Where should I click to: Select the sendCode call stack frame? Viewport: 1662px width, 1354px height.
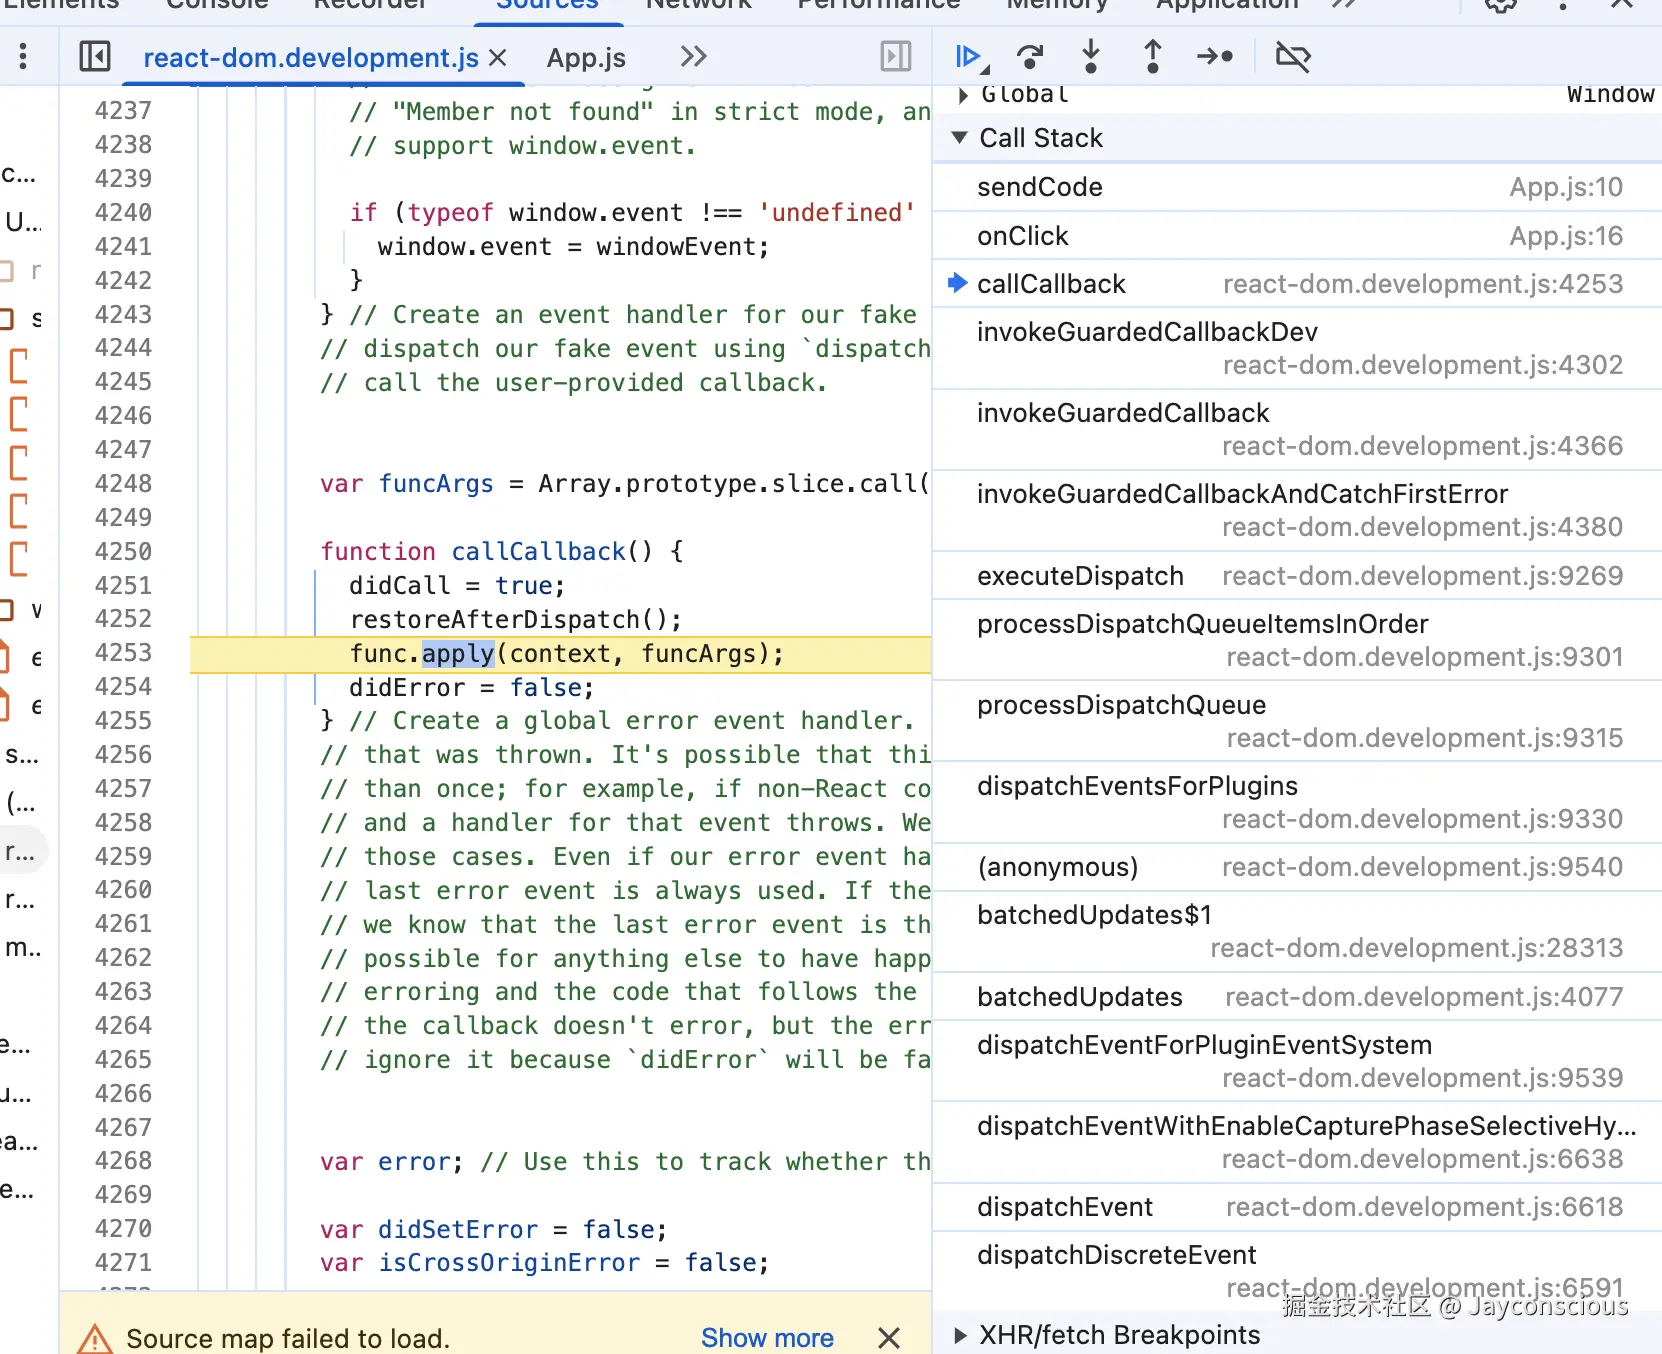(x=1298, y=187)
